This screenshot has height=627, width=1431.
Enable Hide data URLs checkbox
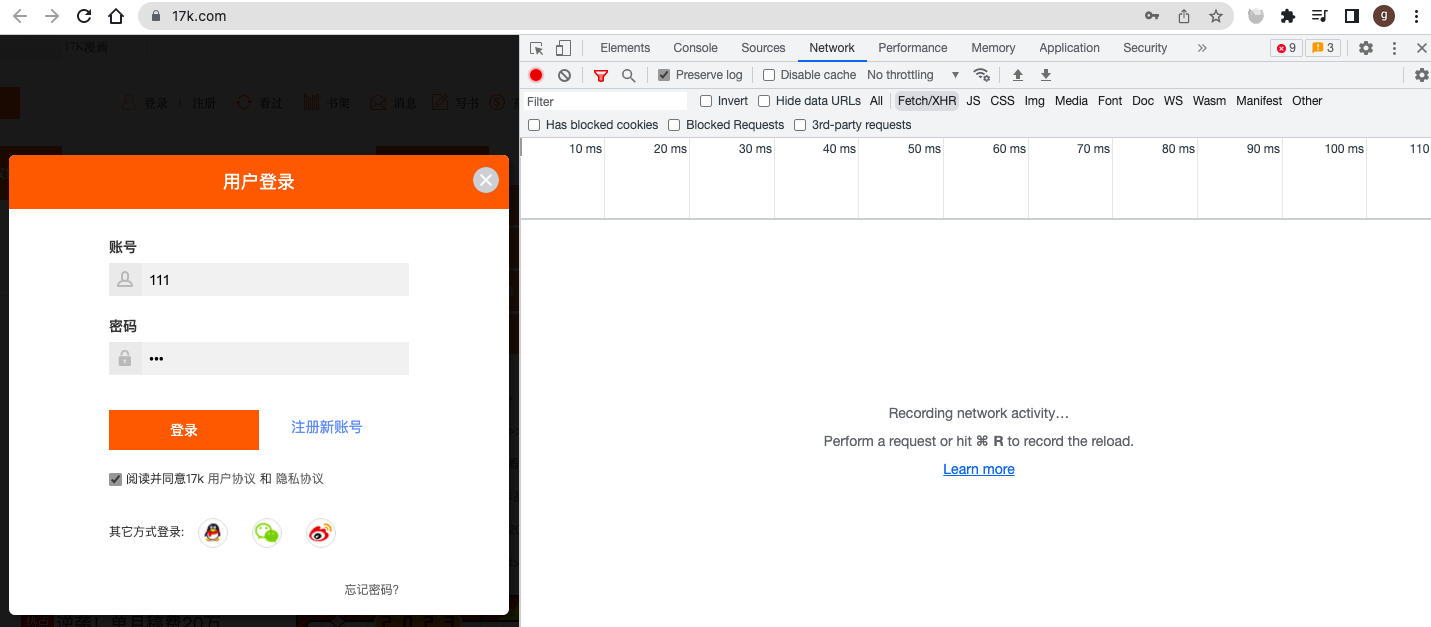coord(764,101)
